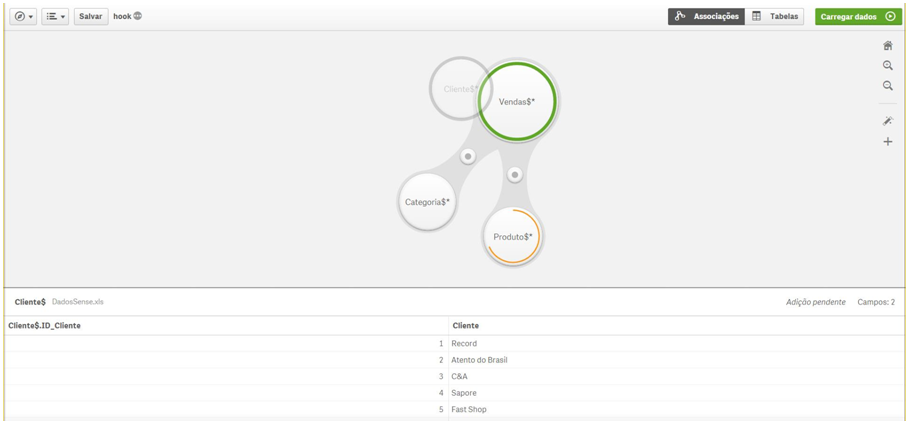Image resolution: width=910 pixels, height=425 pixels.
Task: Click Carregar dados to load the data
Action: (858, 16)
